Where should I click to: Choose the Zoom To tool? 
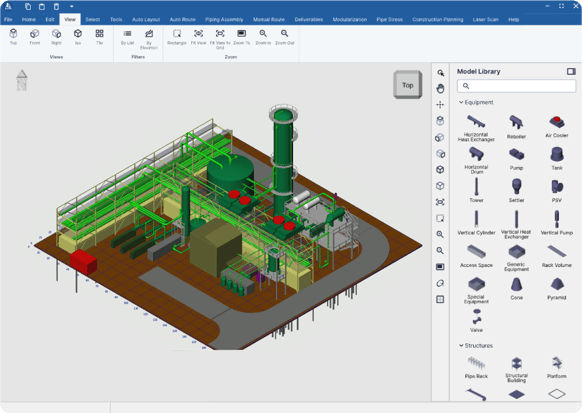tap(241, 37)
